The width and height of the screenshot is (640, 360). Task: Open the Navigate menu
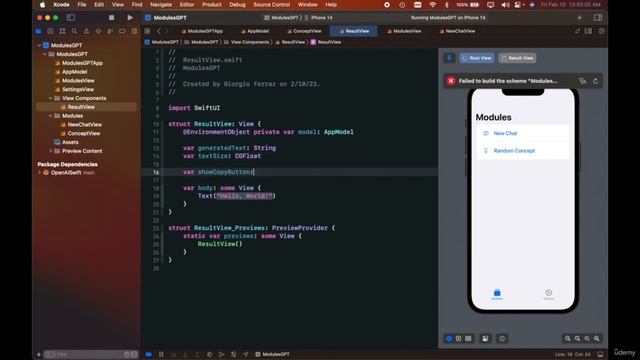coord(161,4)
